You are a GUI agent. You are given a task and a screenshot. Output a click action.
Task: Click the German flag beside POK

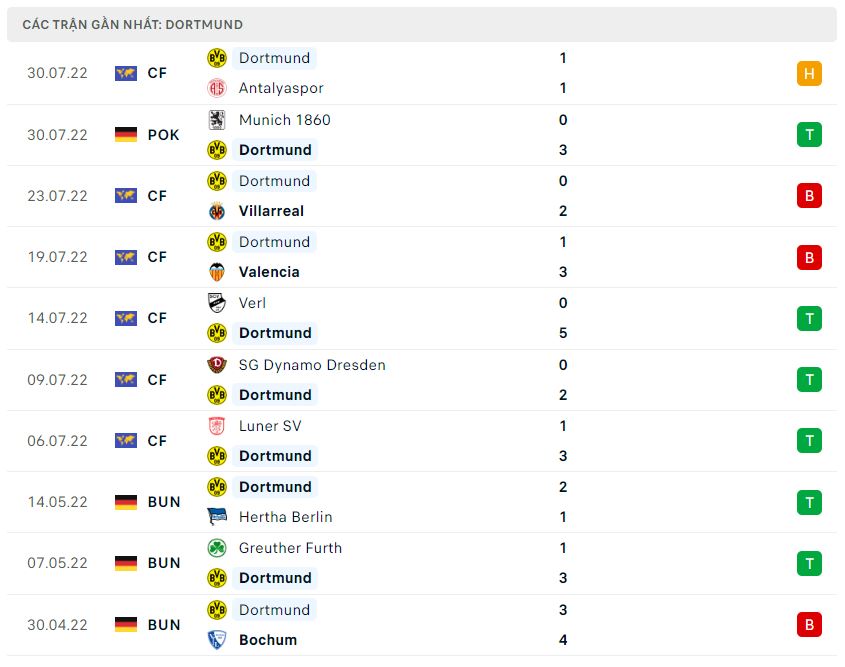coord(126,135)
